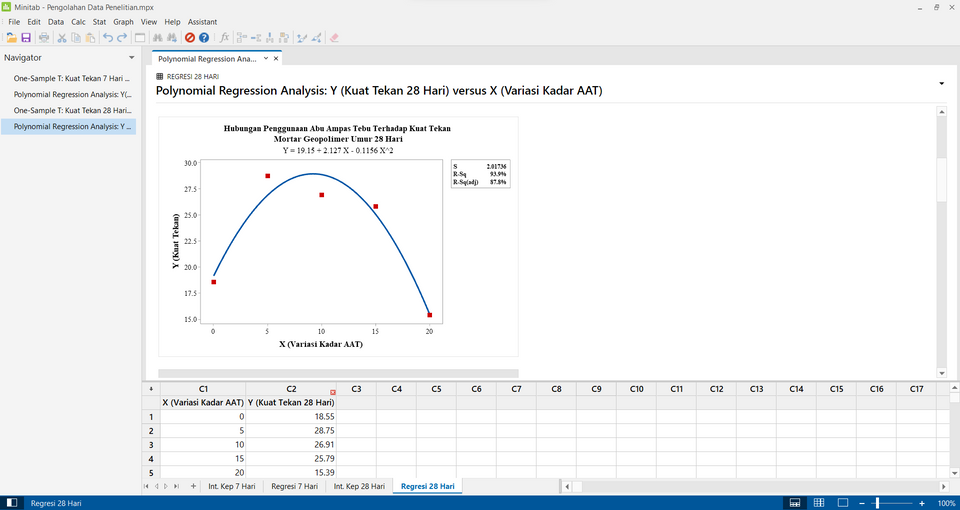Click the Paste clipboard icon
960x510 pixels.
coord(90,38)
